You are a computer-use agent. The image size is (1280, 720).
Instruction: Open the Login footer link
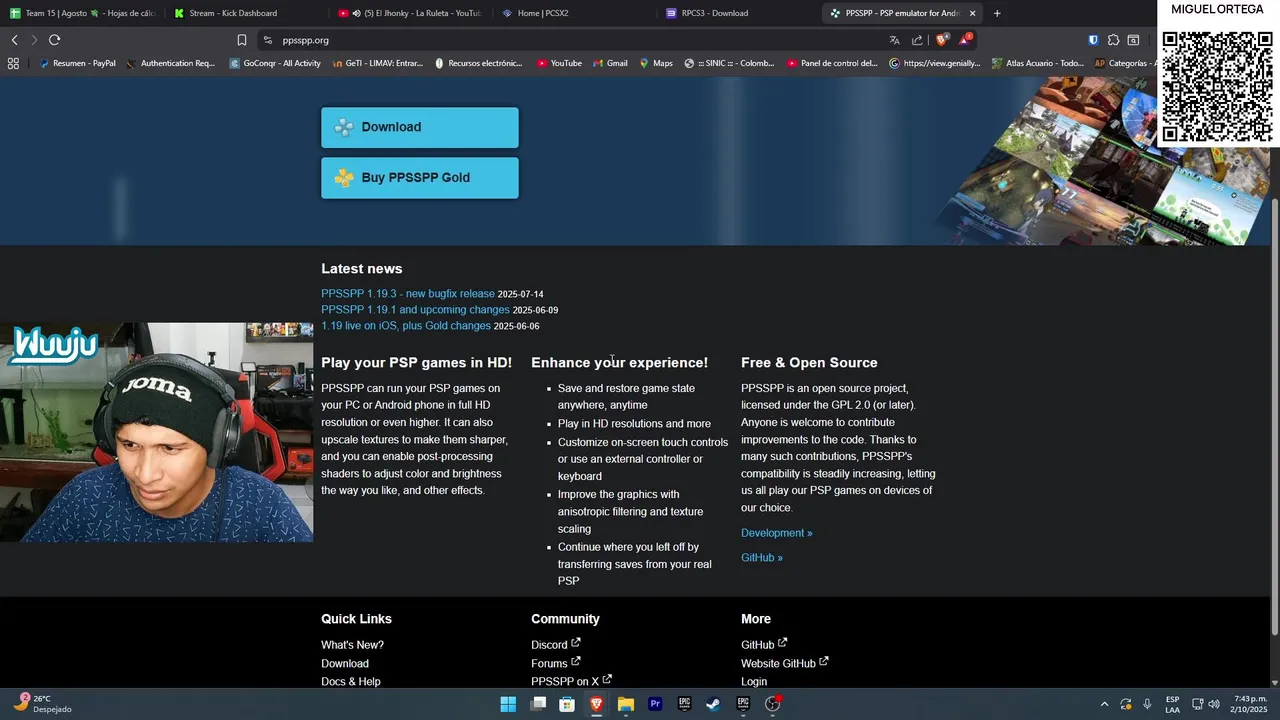click(x=754, y=682)
